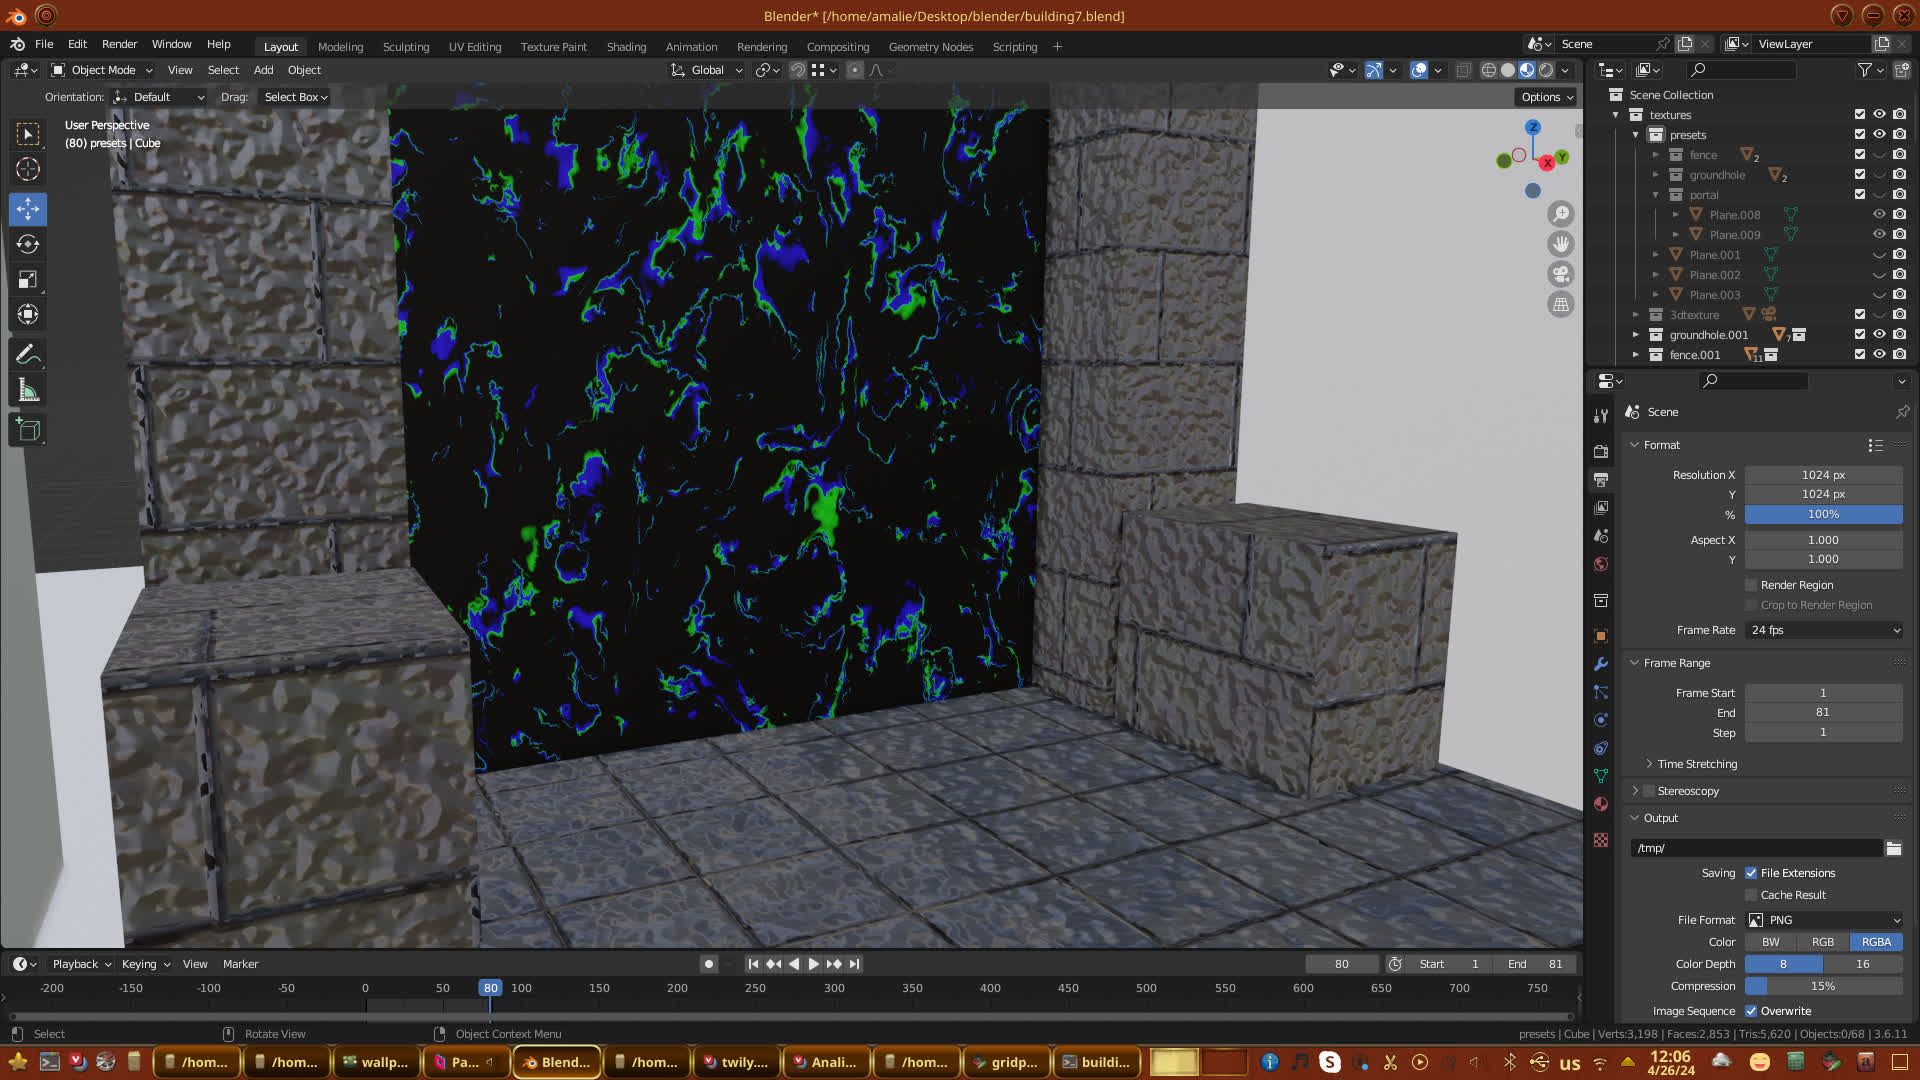Select the Measure tool
The height and width of the screenshot is (1080, 1920).
(x=28, y=391)
